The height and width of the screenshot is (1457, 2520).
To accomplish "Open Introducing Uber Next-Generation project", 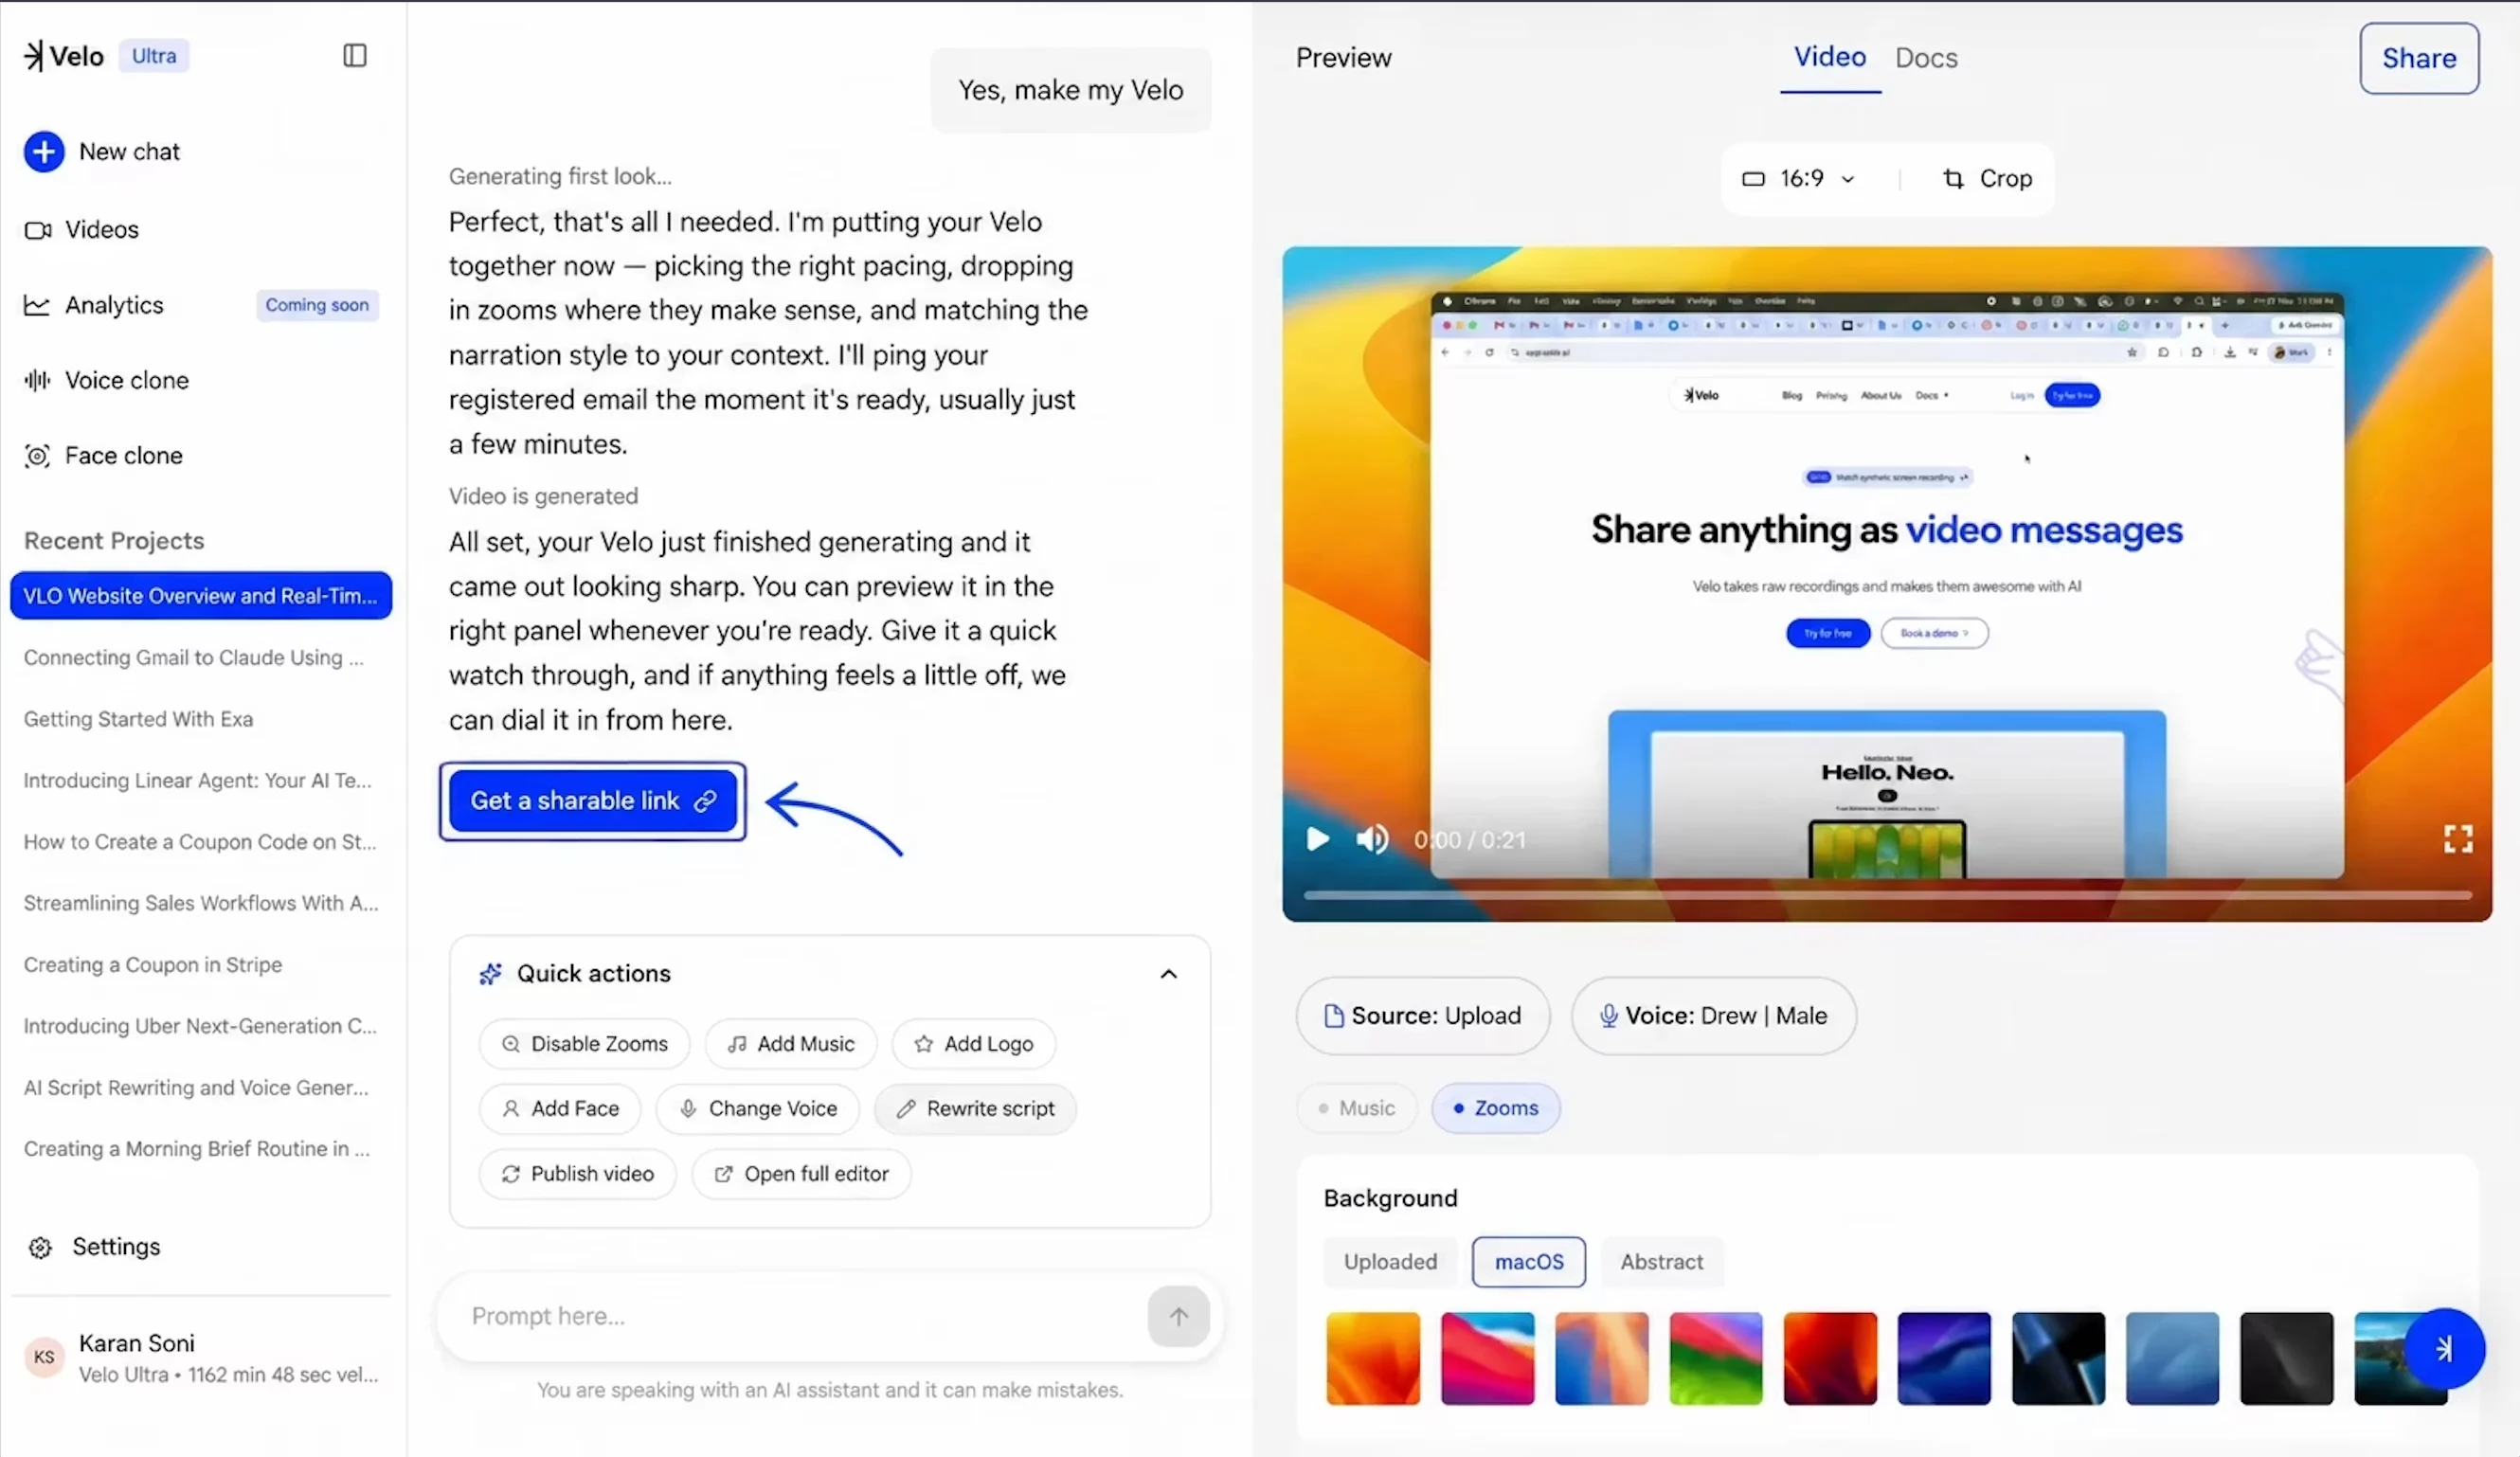I will pos(201,1026).
